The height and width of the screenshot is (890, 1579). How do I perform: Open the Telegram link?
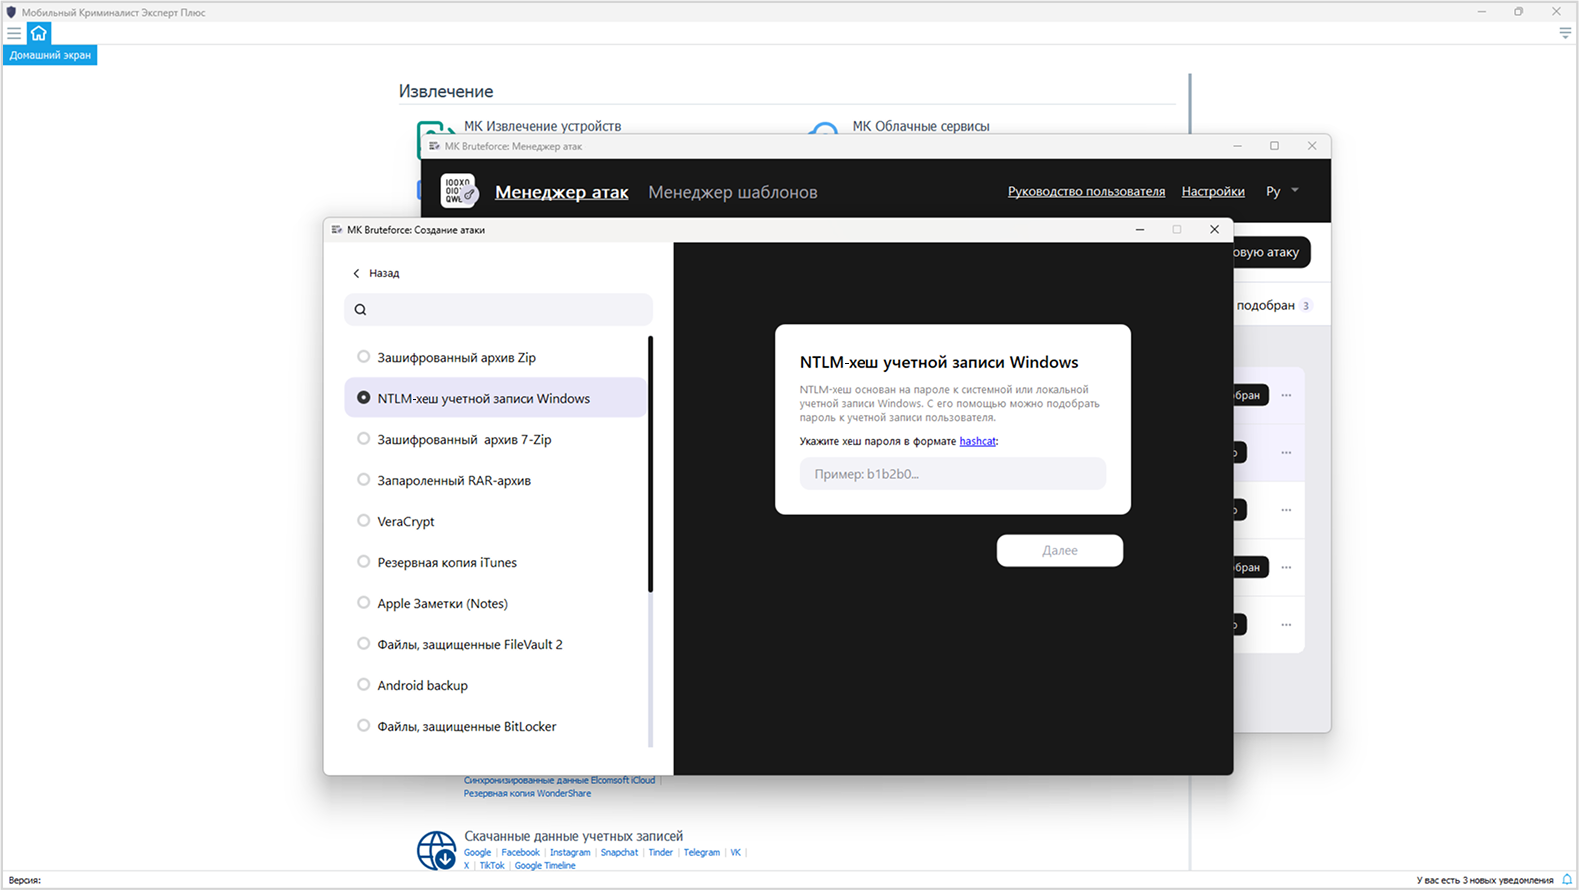click(x=701, y=853)
